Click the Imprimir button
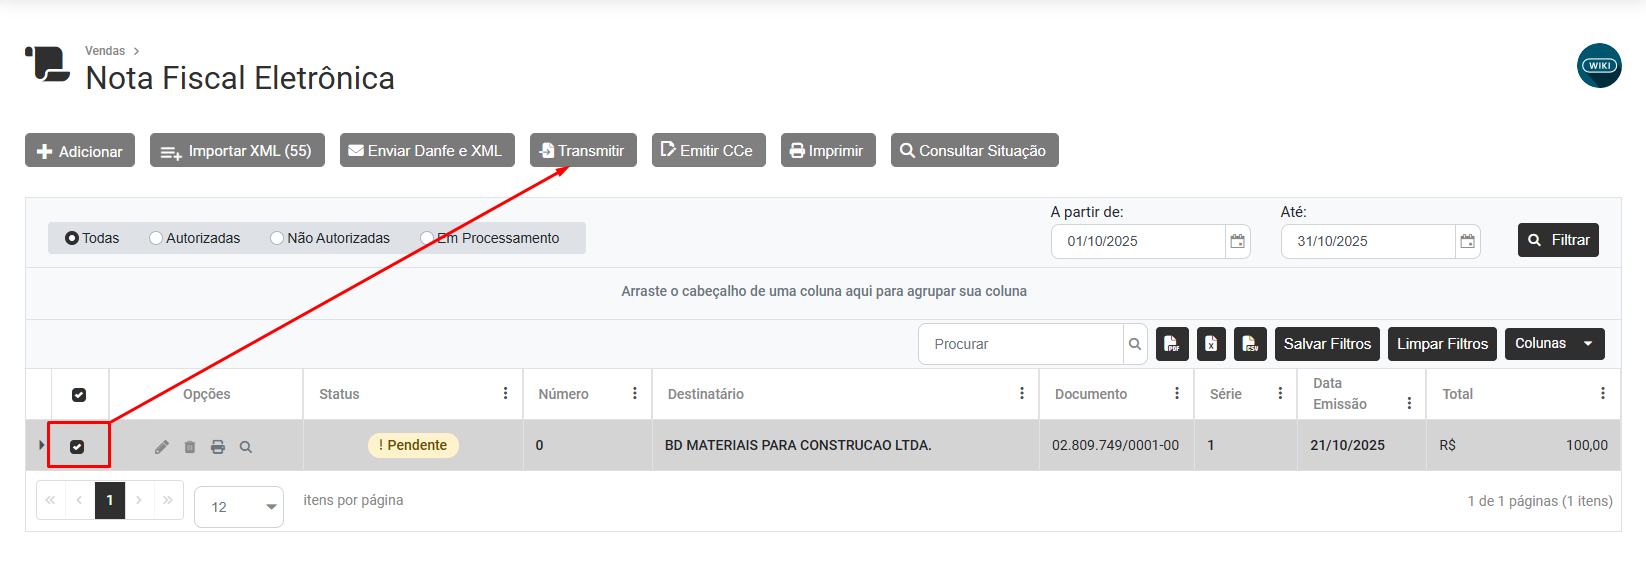The width and height of the screenshot is (1646, 566). coord(828,151)
